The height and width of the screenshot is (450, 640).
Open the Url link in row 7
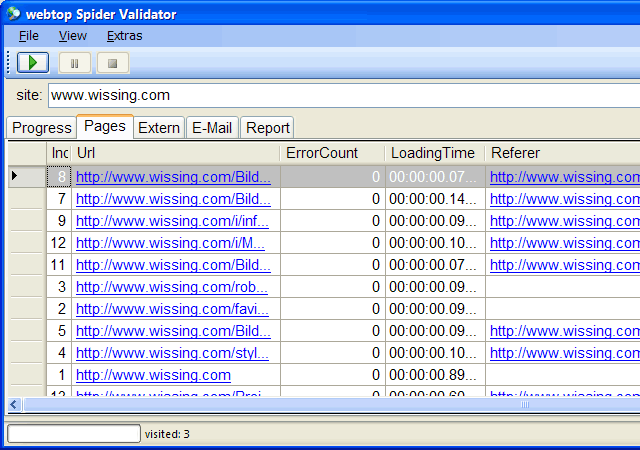tap(173, 199)
